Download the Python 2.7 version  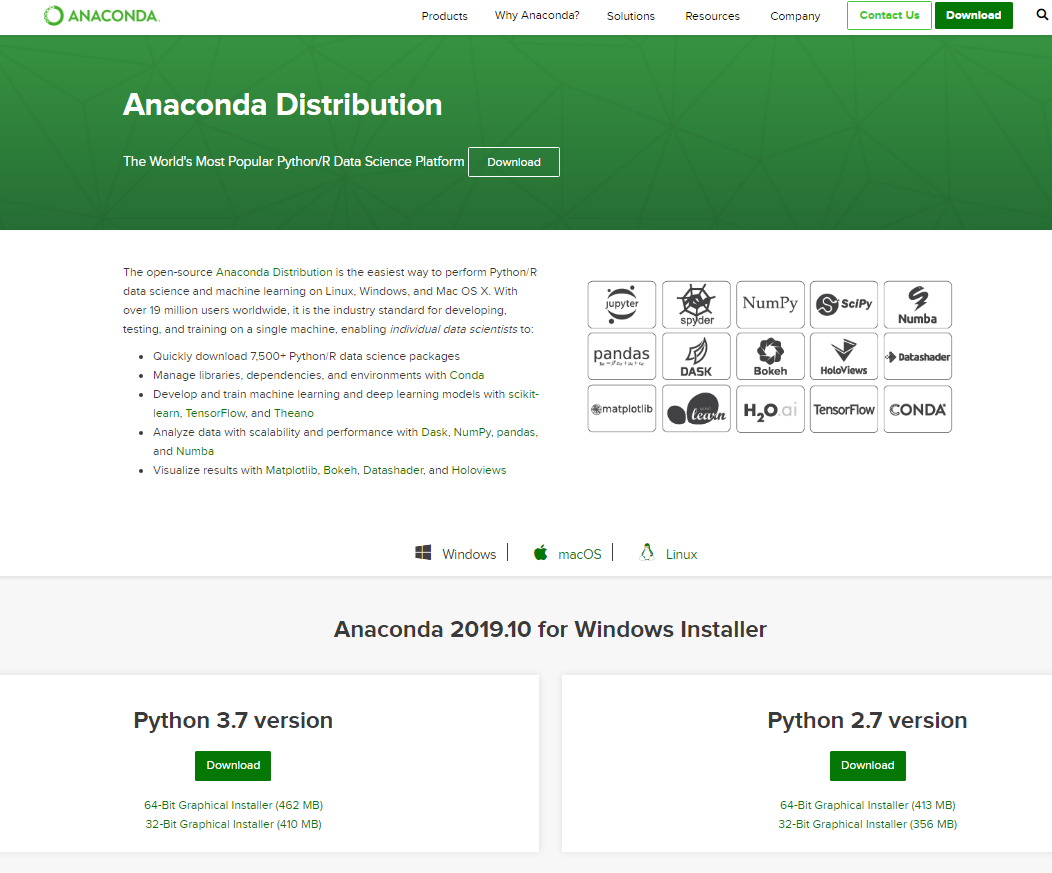pyautogui.click(x=867, y=766)
